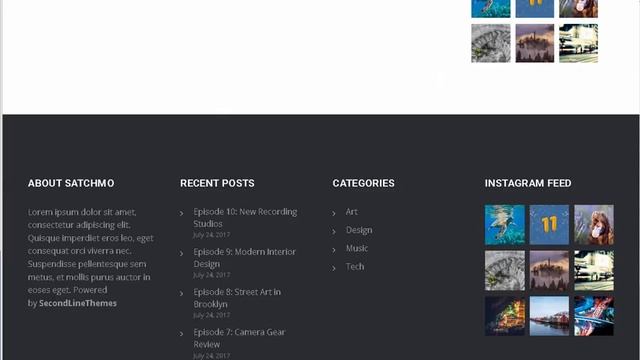Screen dimensions: 640x360
Task: Click July 24, 2017 date under Episode 9
Action: tap(211, 275)
